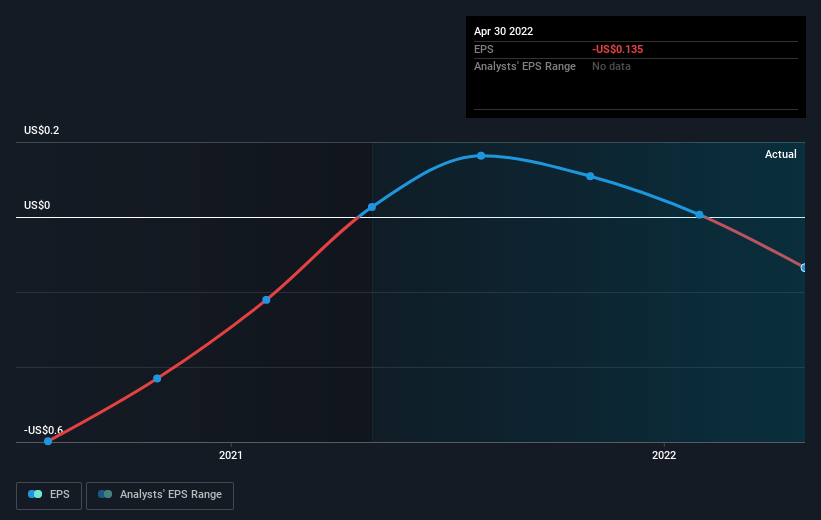Screen dimensions: 821x520
Task: Click the Analysts' EPS Range tooltip row label
Action: pos(525,67)
